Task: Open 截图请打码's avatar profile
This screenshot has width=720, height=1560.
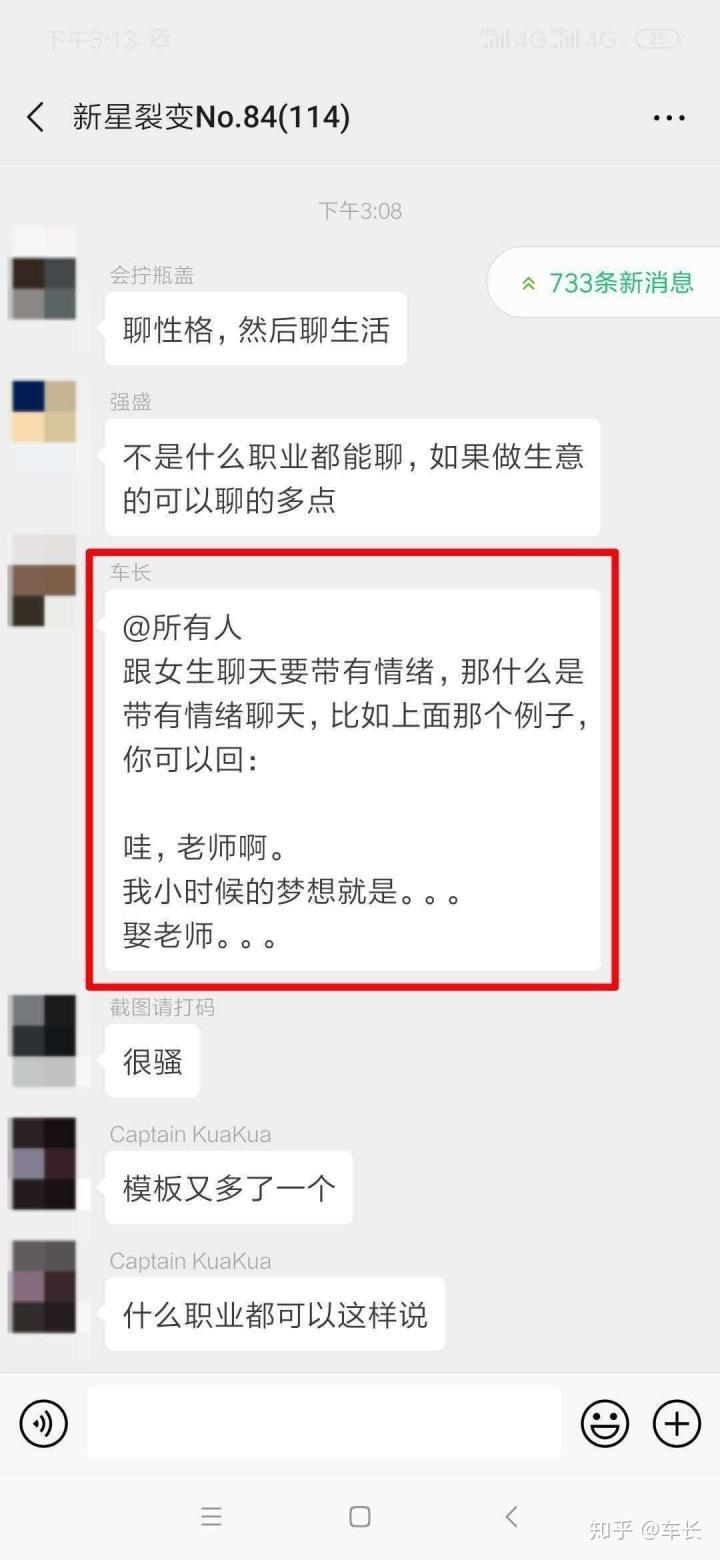Action: click(43, 1026)
